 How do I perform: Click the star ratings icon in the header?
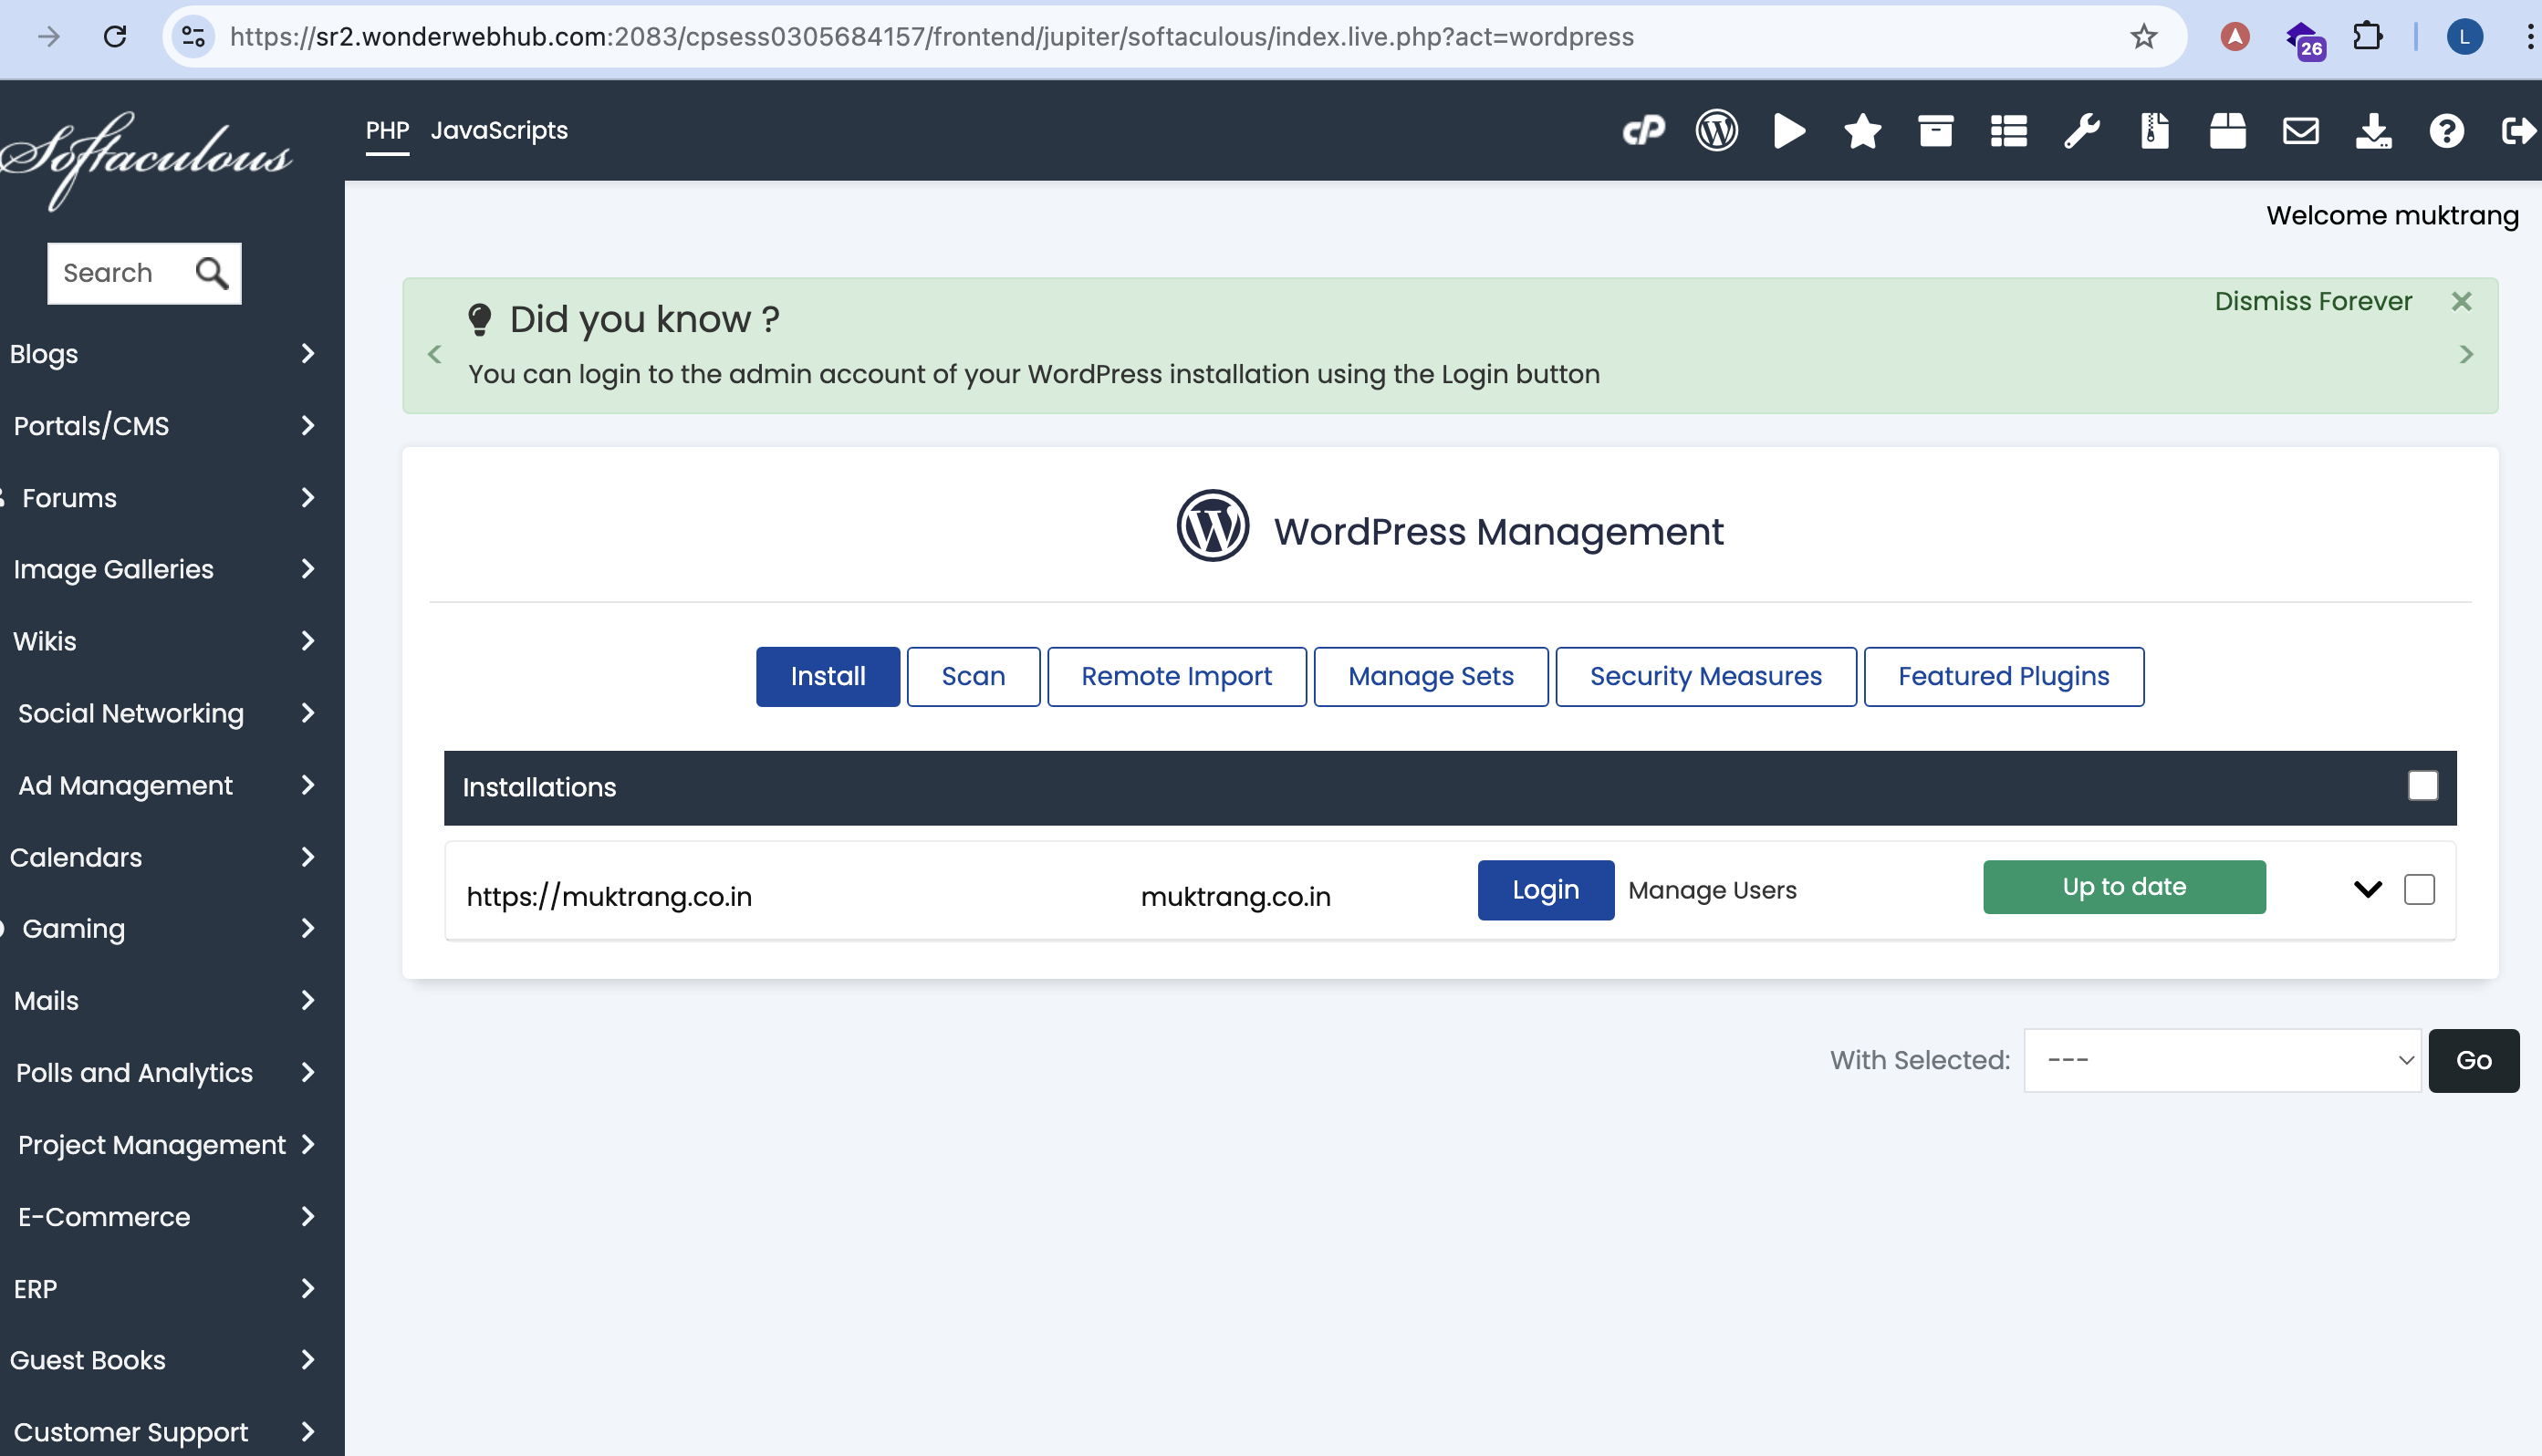click(x=1862, y=131)
